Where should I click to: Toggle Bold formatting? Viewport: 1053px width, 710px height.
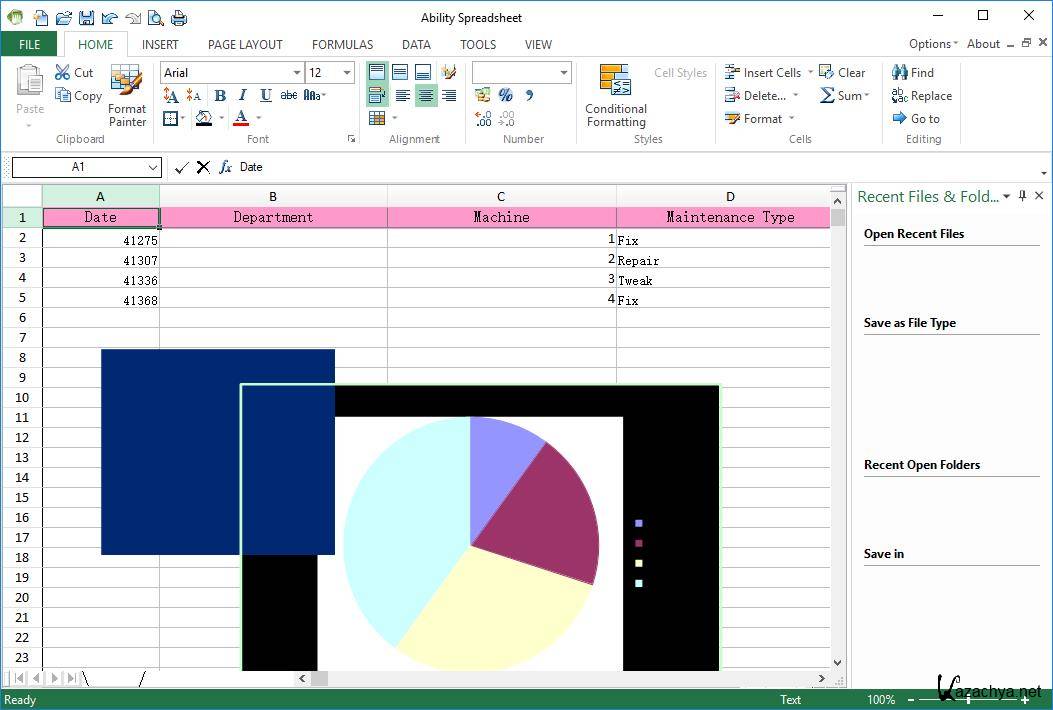tap(220, 96)
